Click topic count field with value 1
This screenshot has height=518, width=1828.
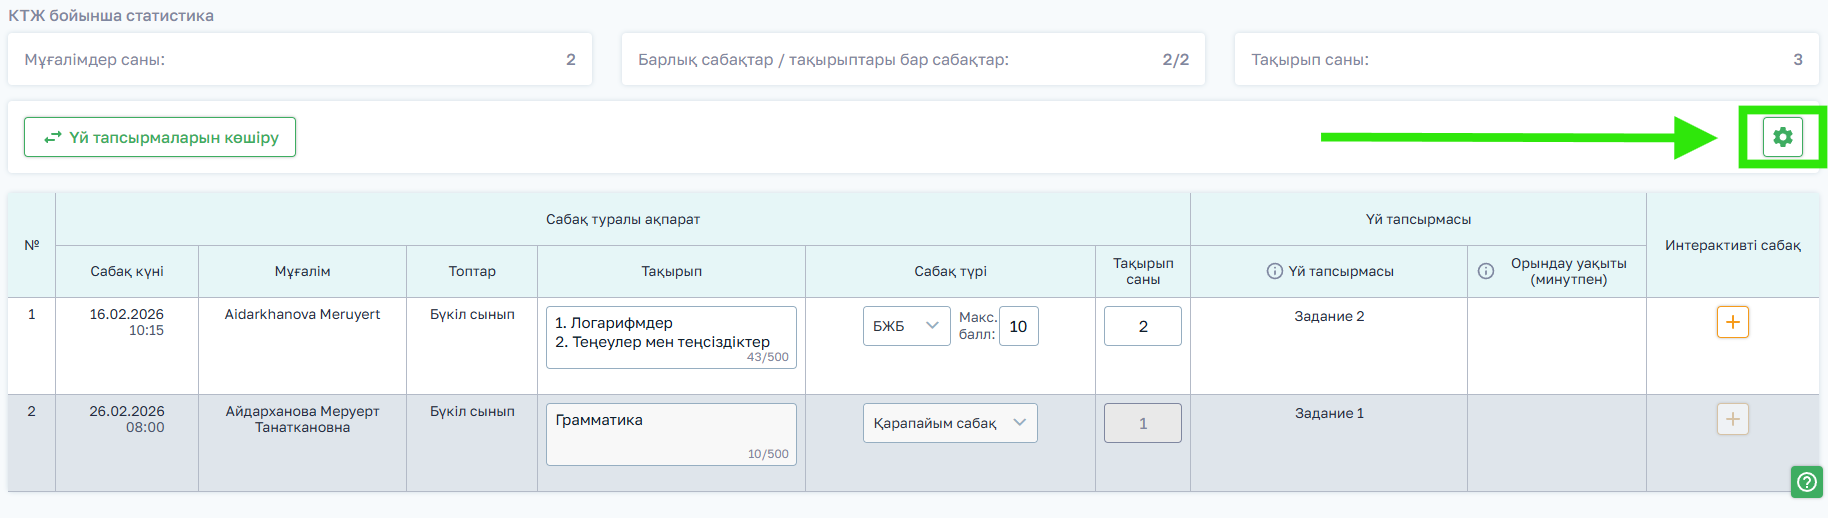click(1142, 423)
